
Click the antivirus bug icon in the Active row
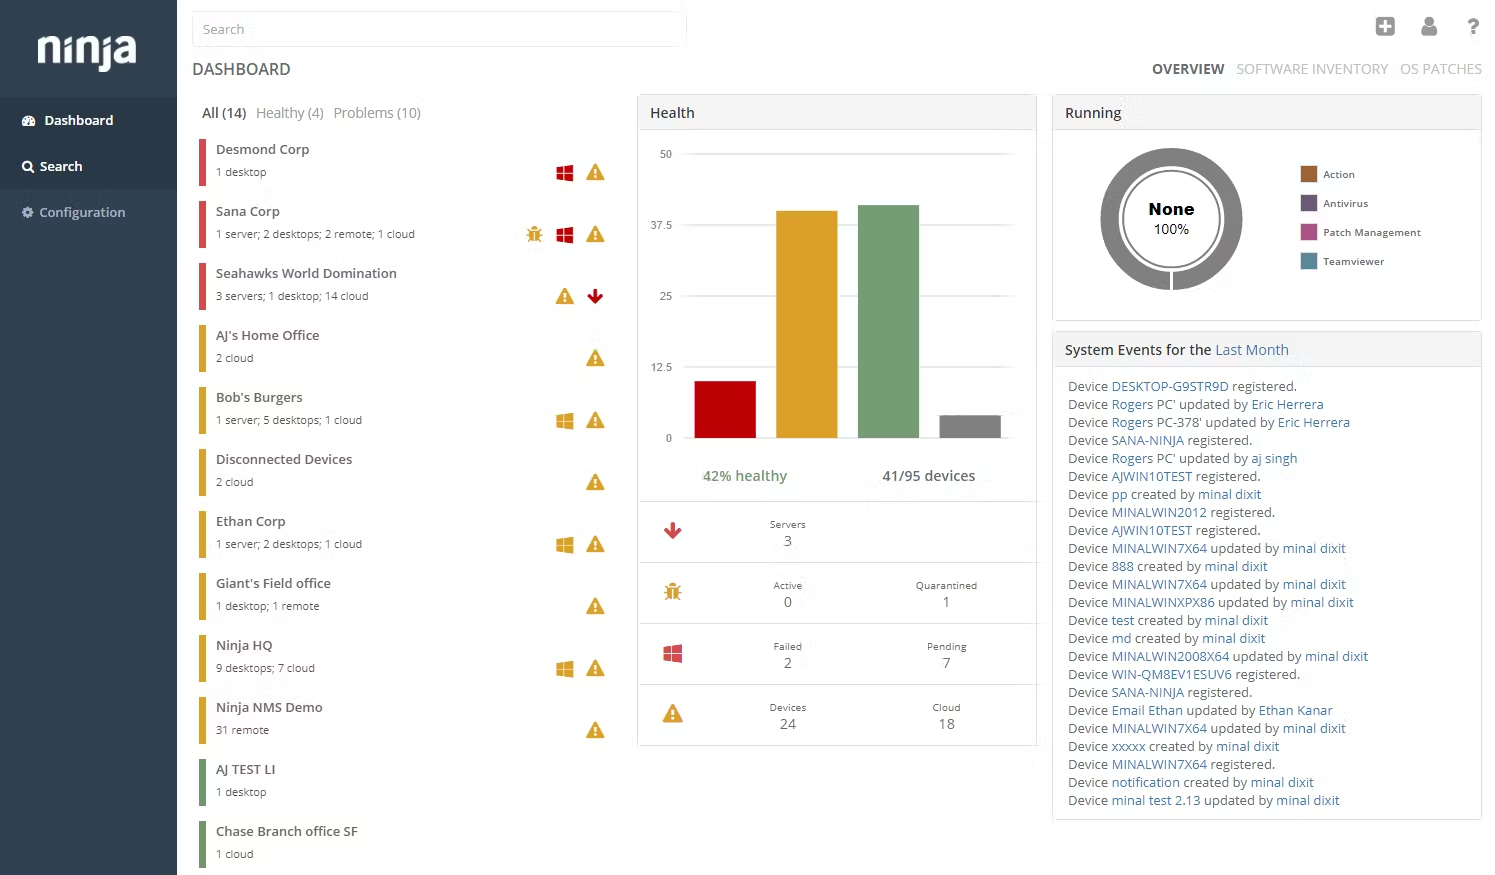[x=673, y=592]
